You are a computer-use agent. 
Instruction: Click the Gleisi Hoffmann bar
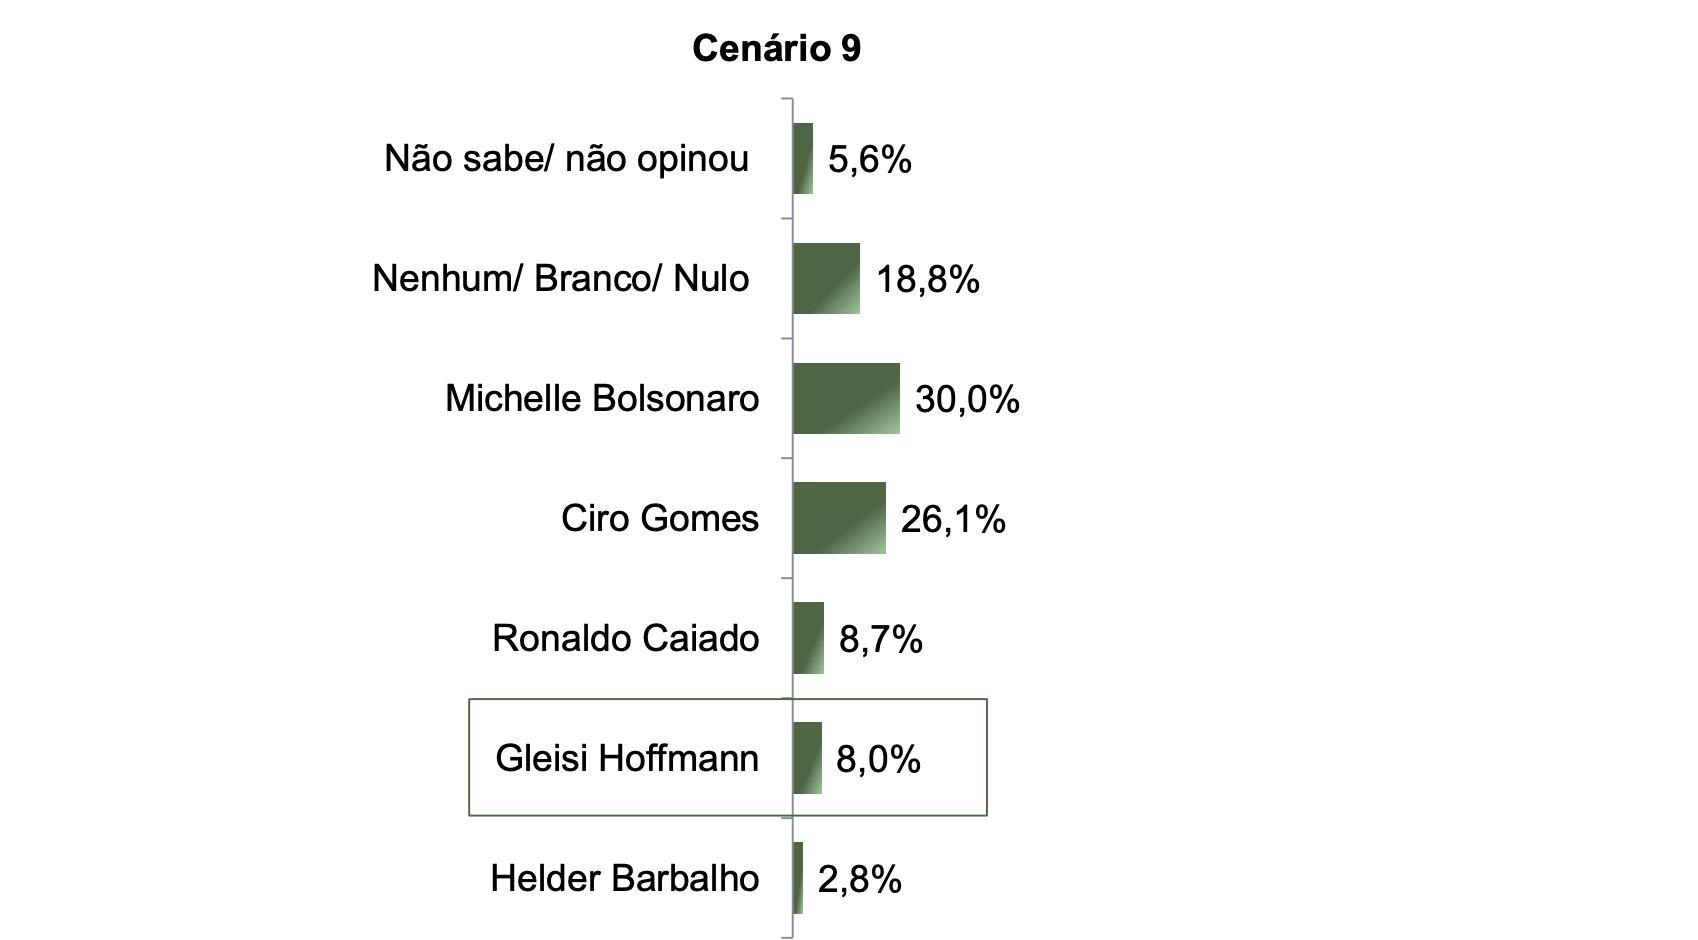tap(807, 758)
